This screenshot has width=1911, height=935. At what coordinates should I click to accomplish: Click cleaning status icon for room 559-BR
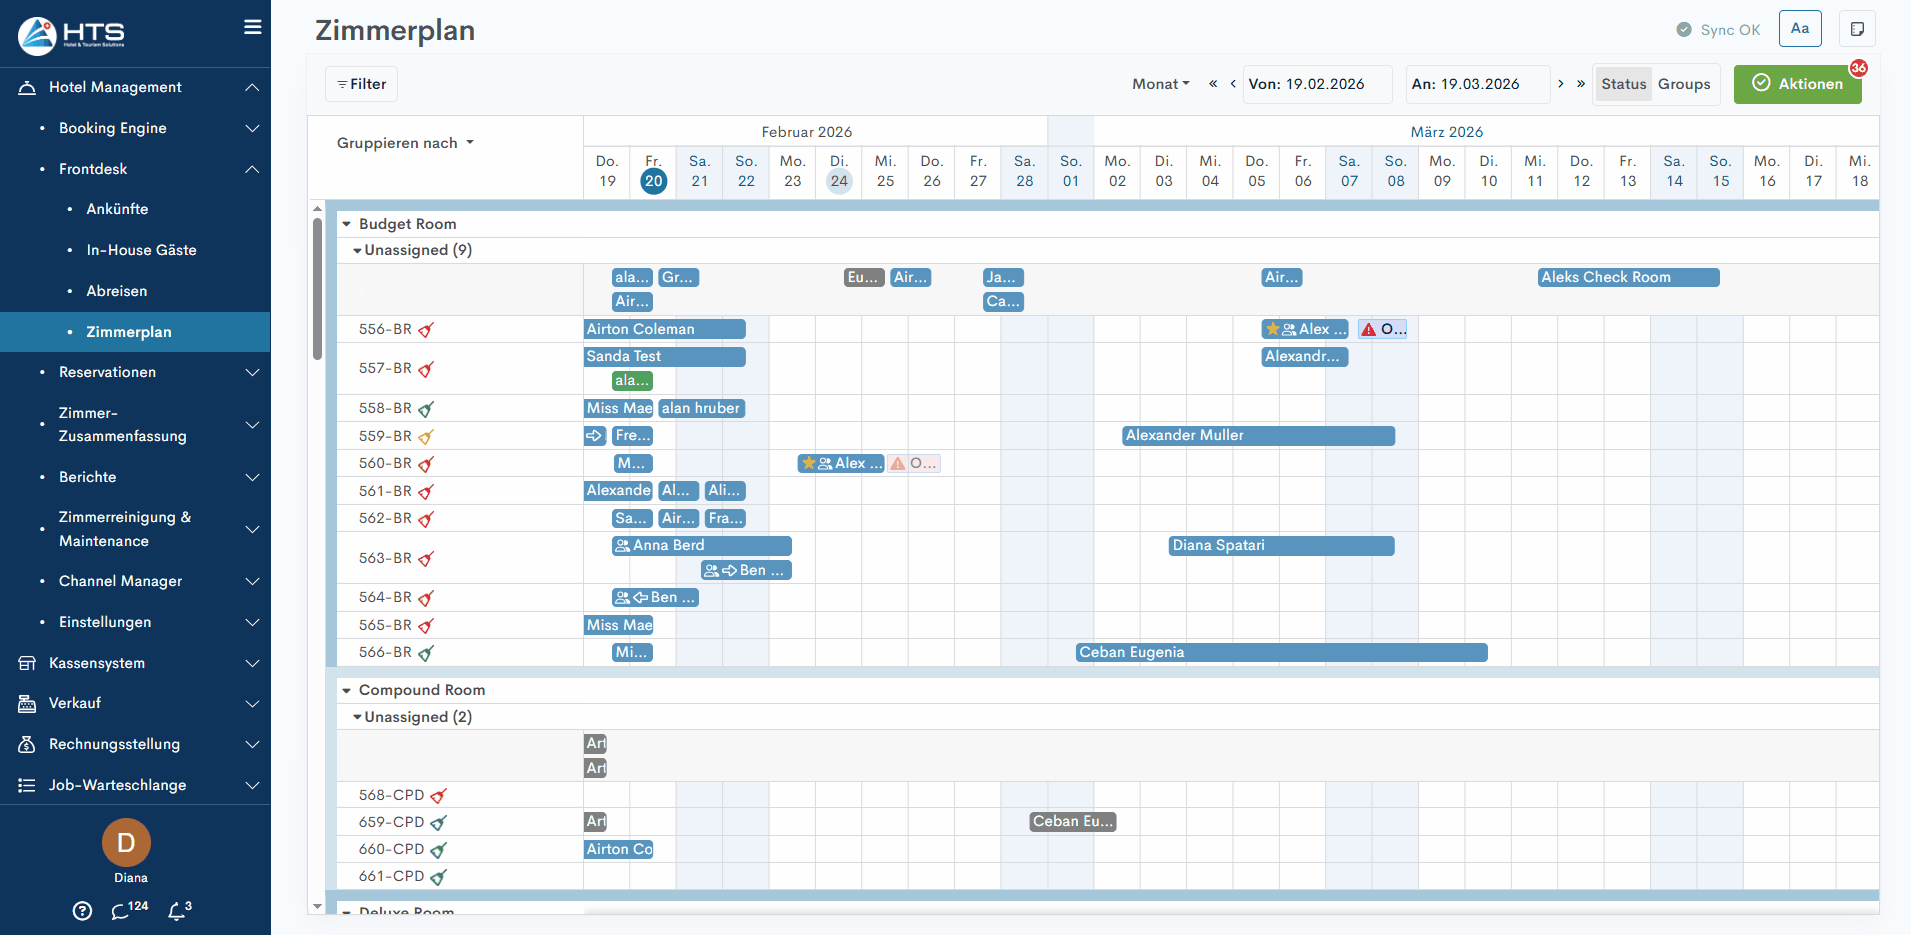(x=426, y=437)
